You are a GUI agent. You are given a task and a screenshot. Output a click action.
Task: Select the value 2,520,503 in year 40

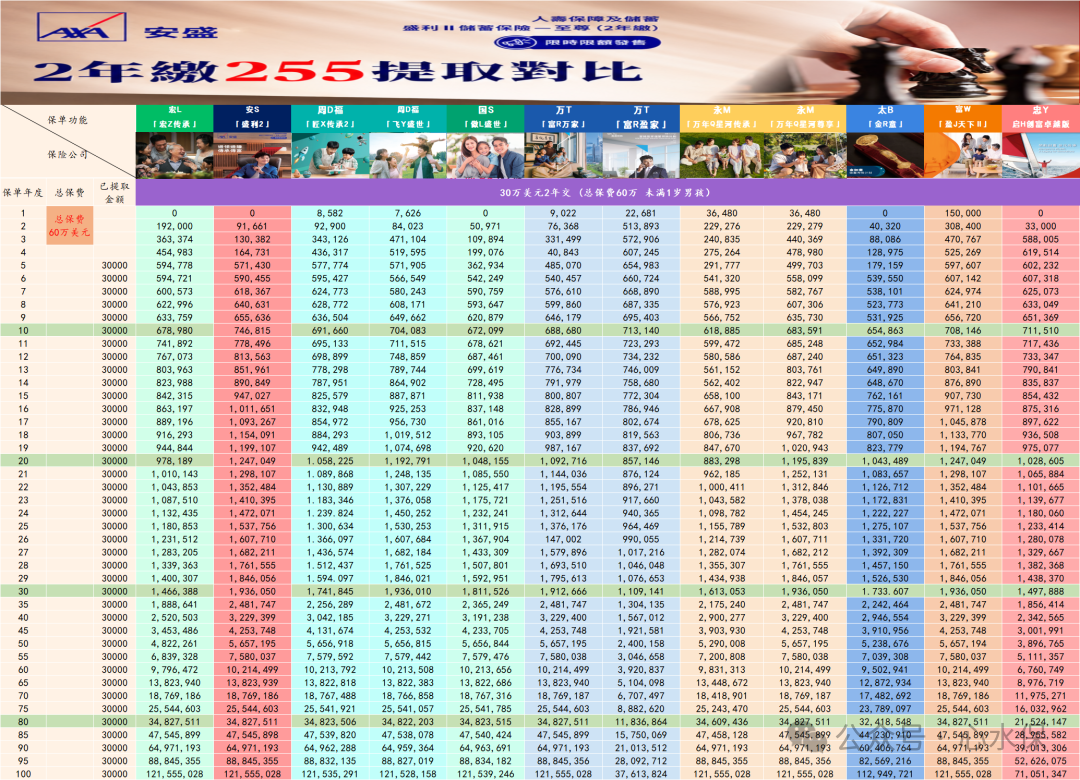[x=174, y=617]
